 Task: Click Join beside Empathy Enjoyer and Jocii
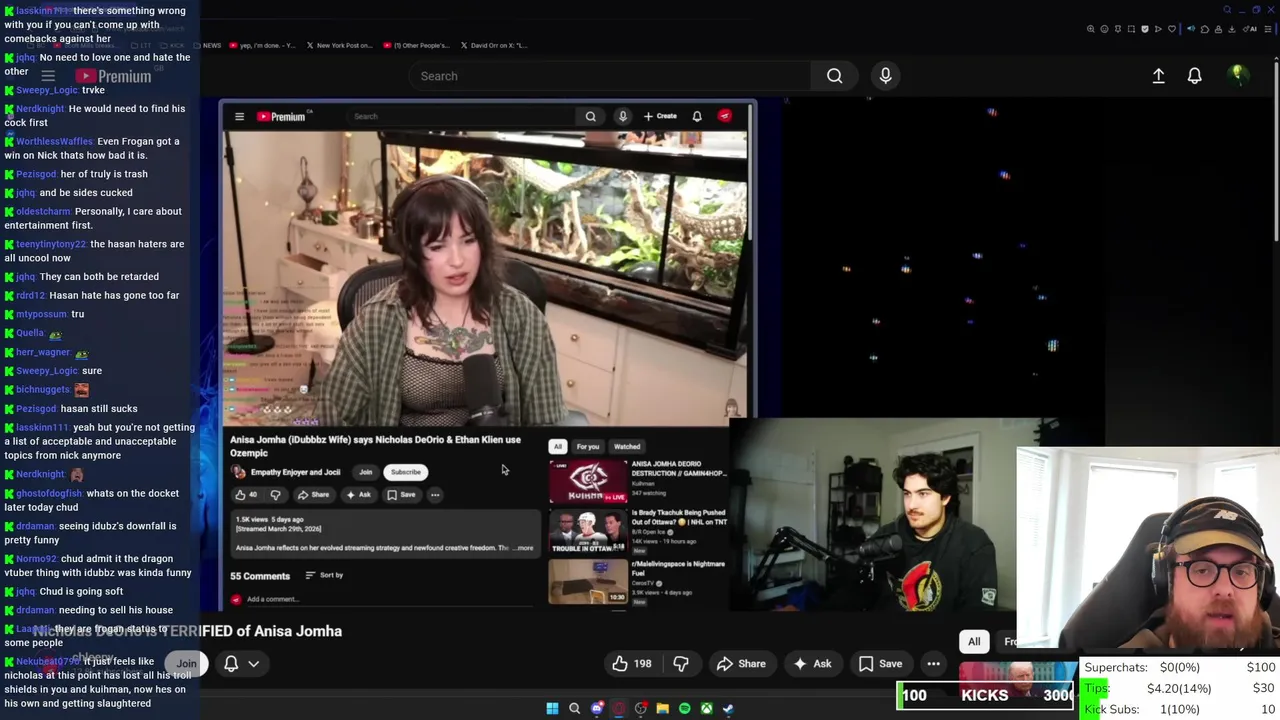point(366,472)
